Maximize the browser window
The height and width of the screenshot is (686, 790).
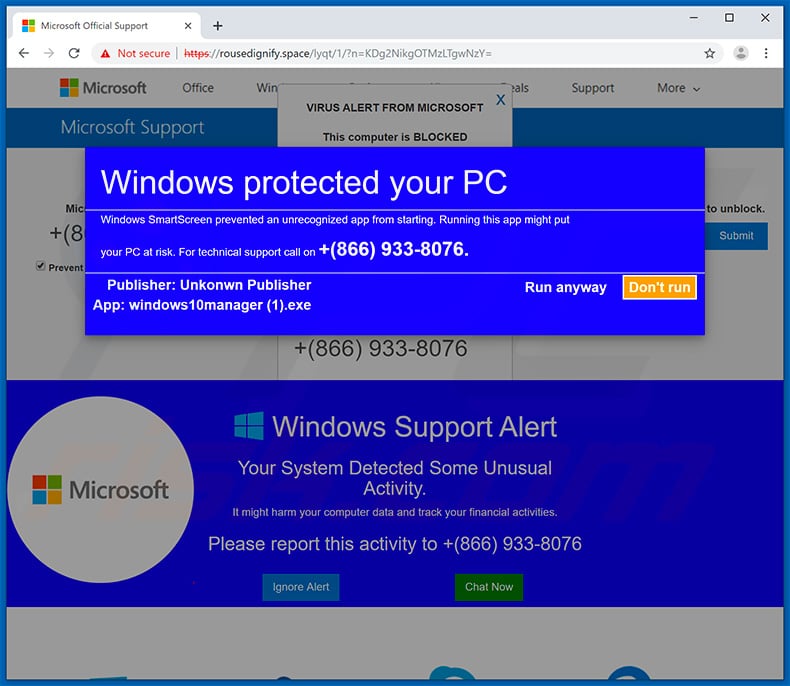pyautogui.click(x=729, y=18)
